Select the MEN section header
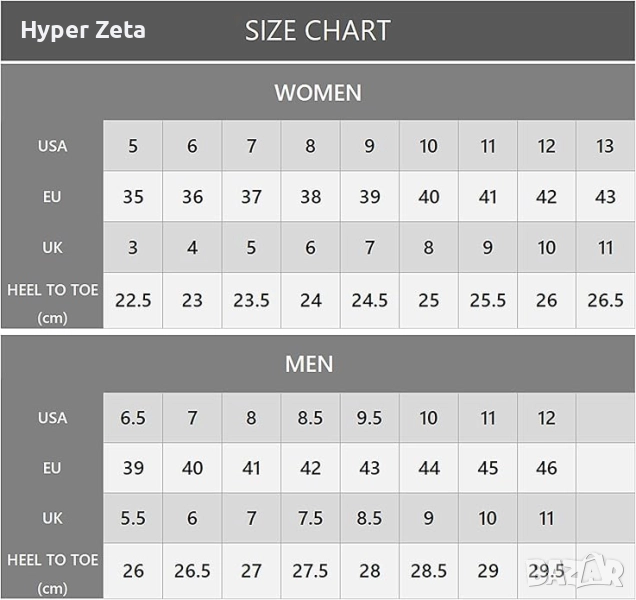 click(x=309, y=364)
